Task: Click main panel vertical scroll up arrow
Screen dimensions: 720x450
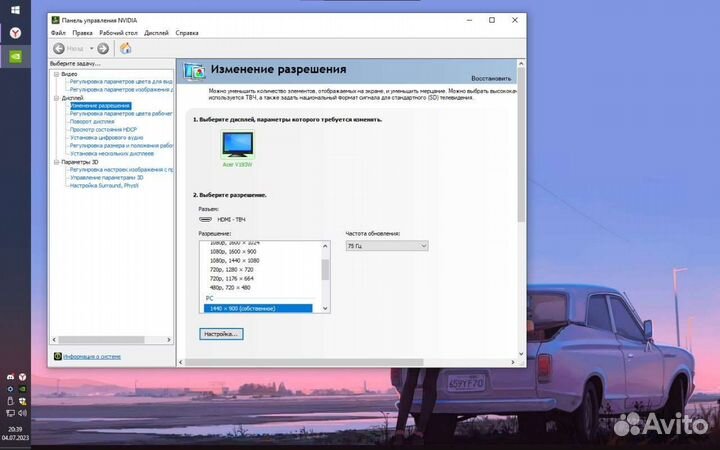Action: tap(521, 63)
